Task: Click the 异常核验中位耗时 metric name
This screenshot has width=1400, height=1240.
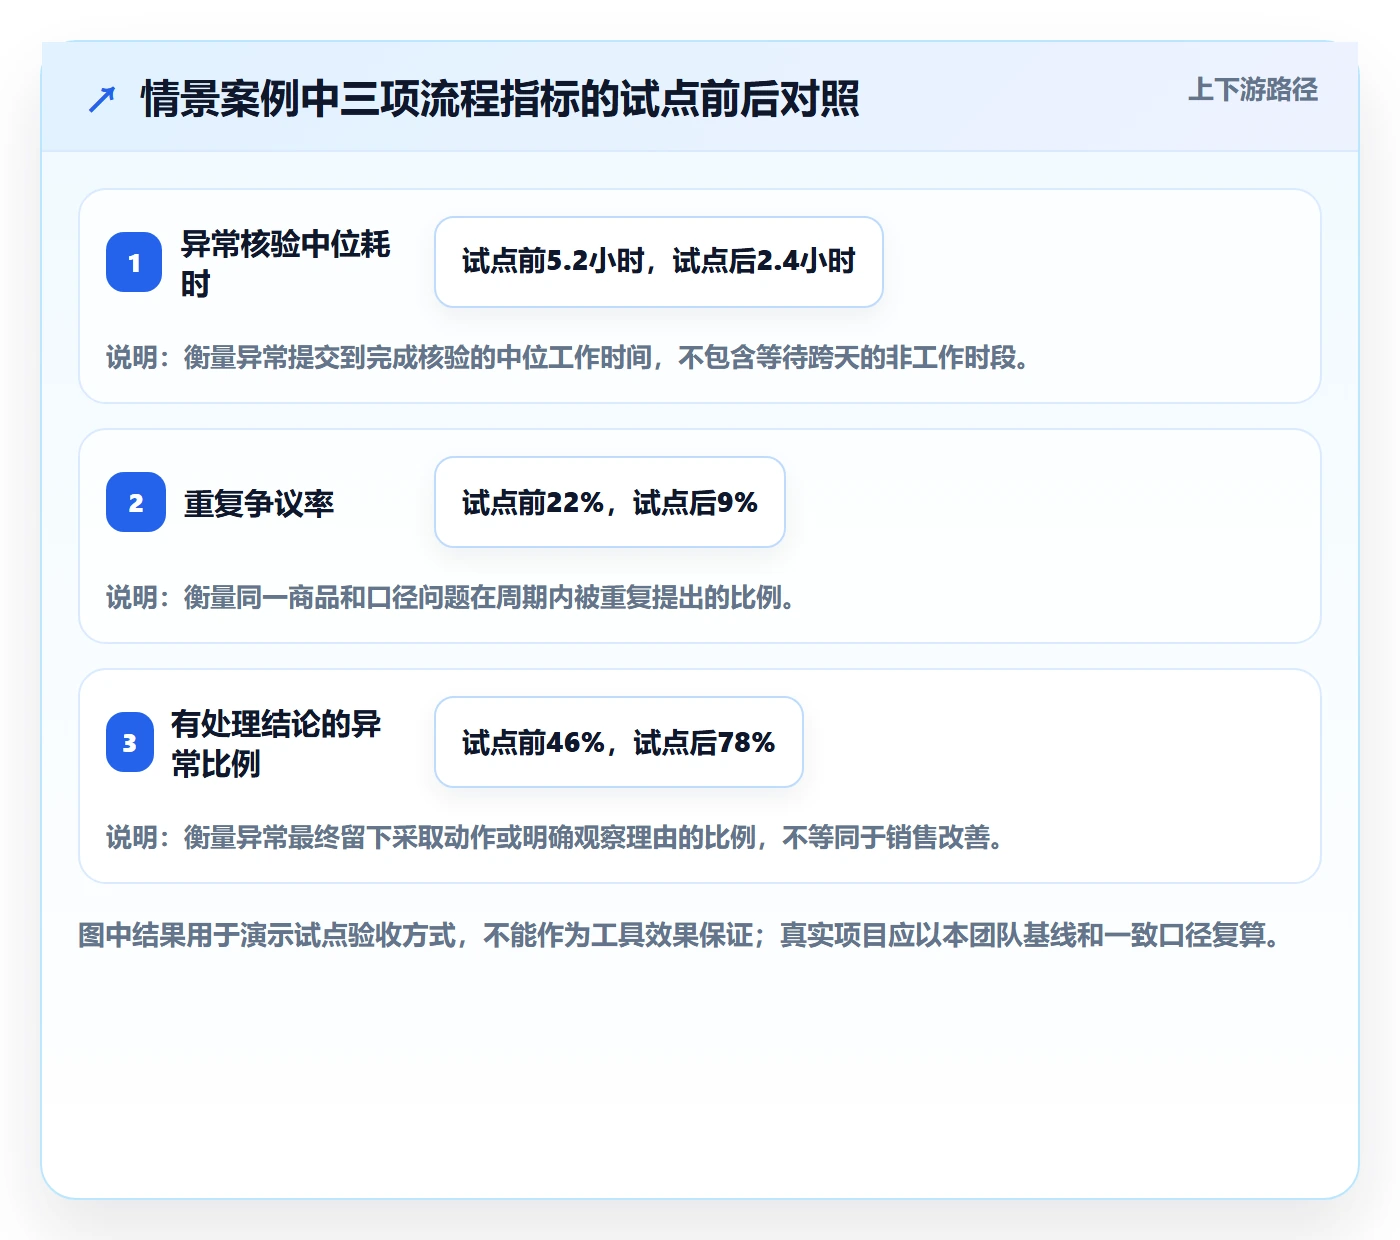Action: [285, 263]
